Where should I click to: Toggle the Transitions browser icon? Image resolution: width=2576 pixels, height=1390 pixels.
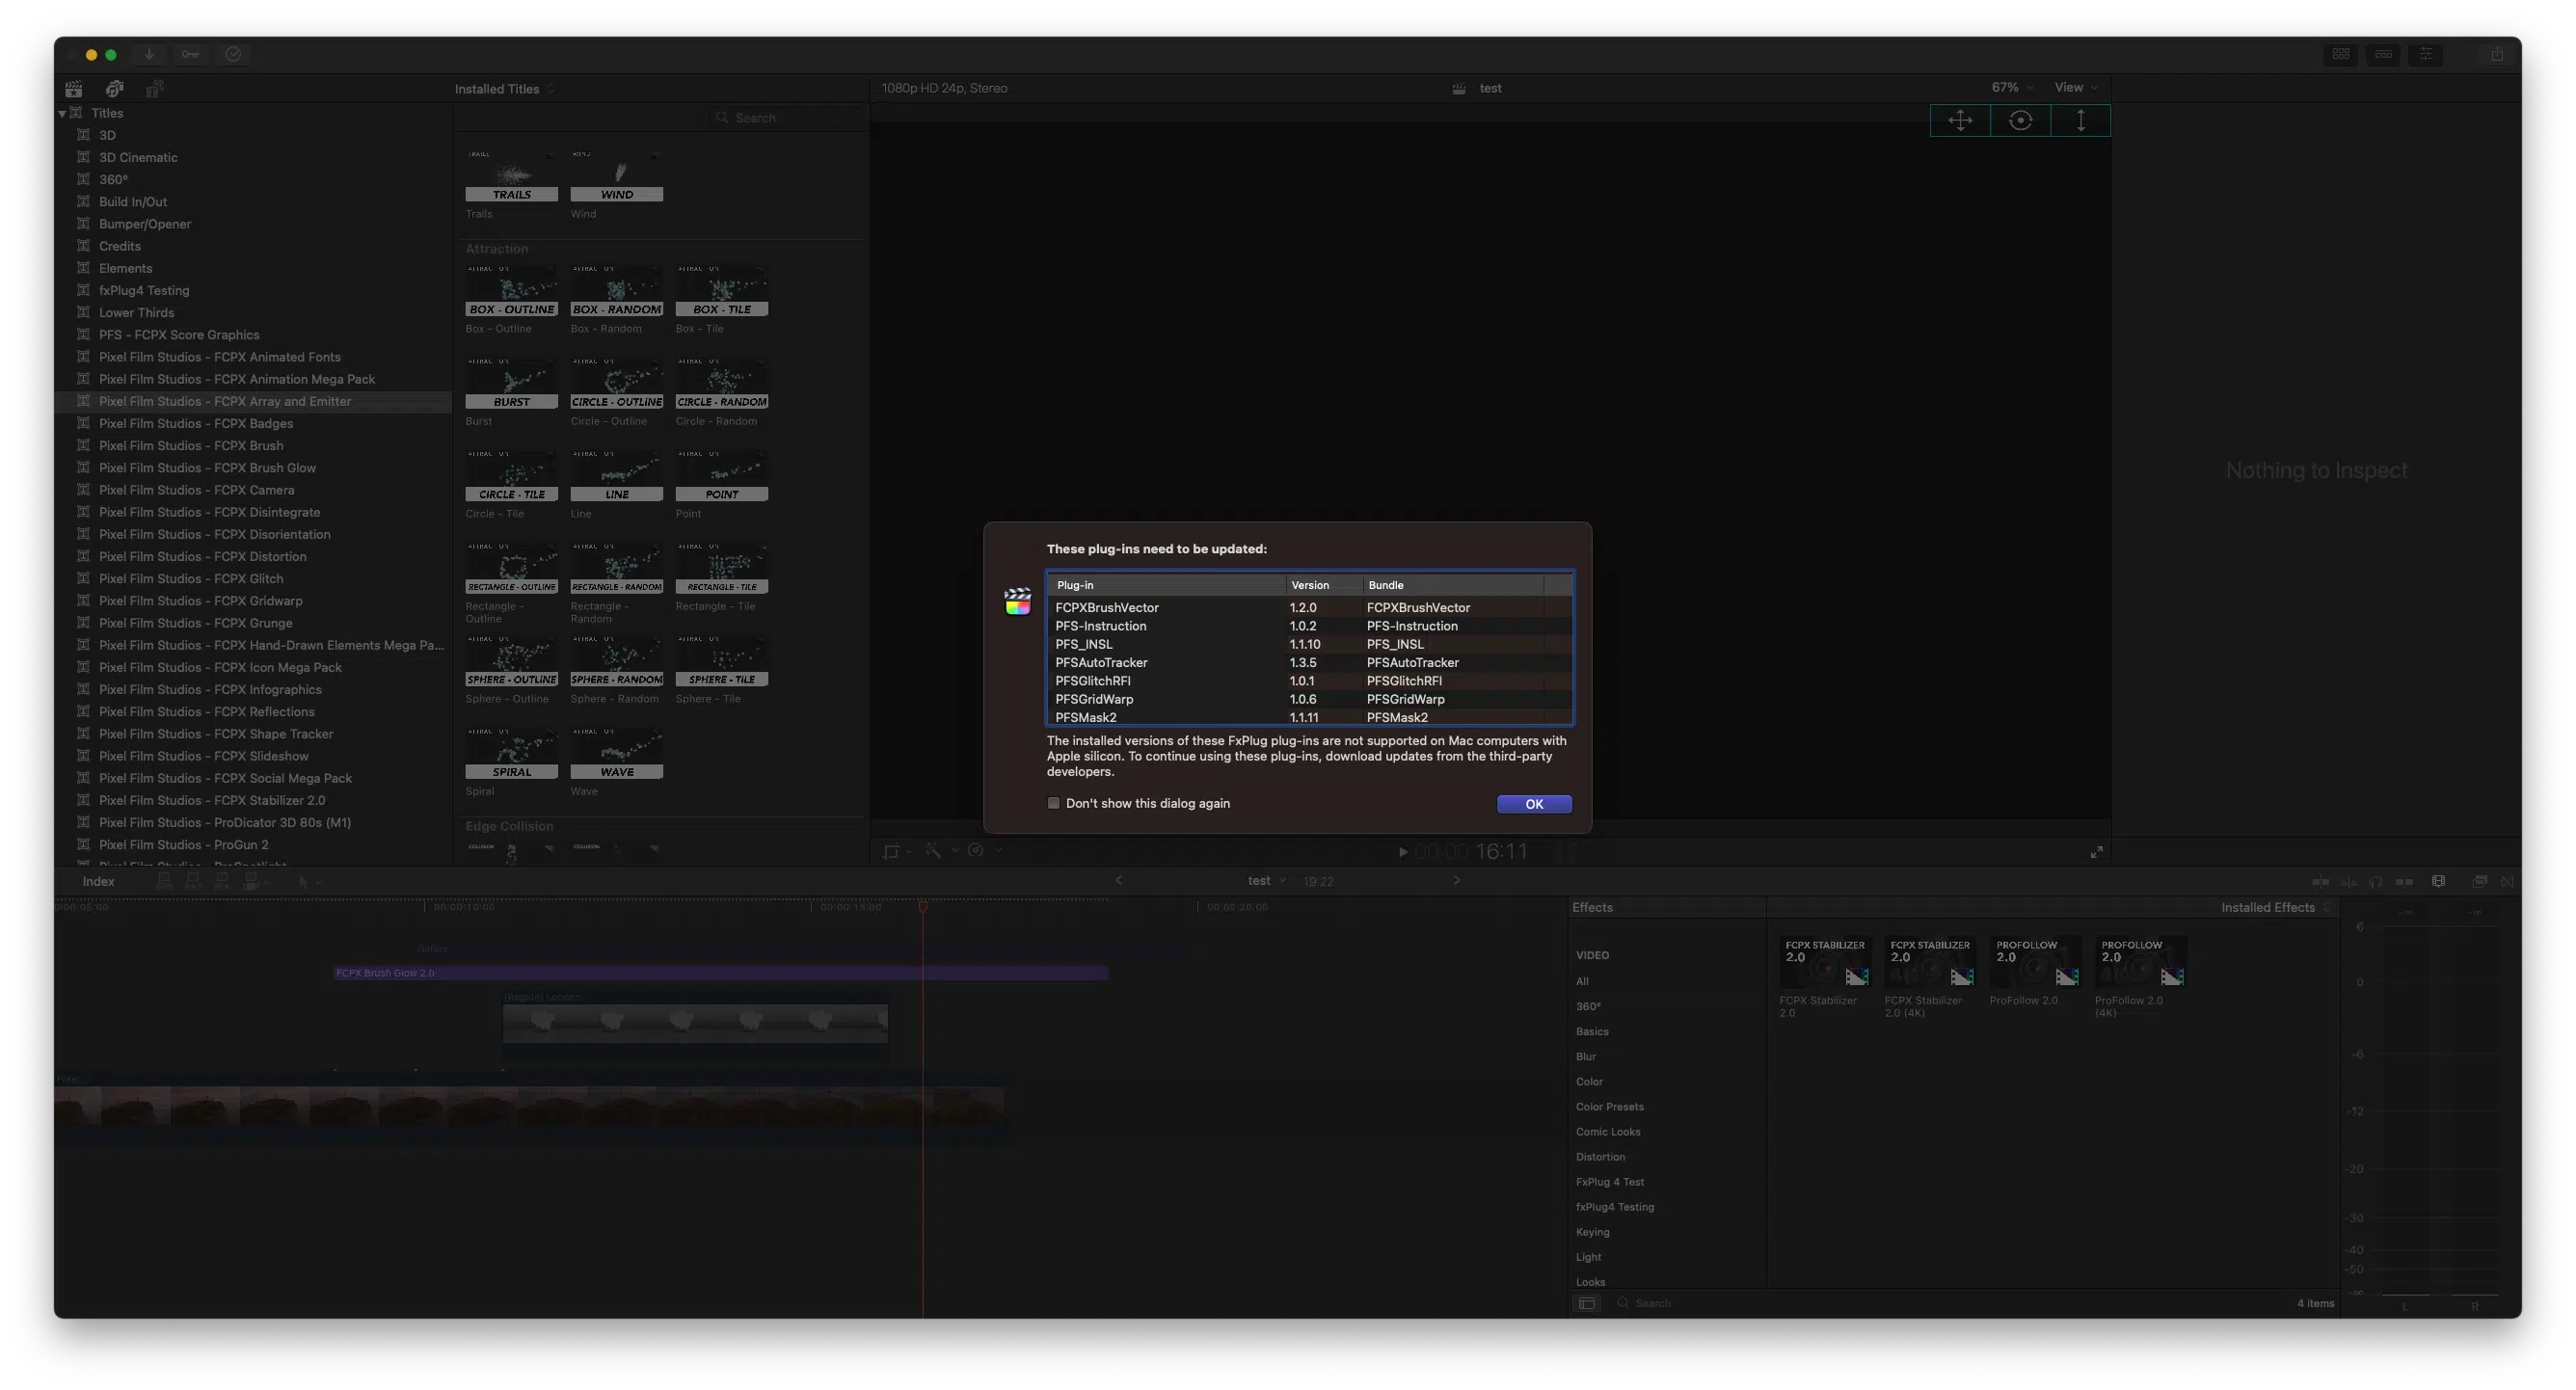tap(2508, 881)
